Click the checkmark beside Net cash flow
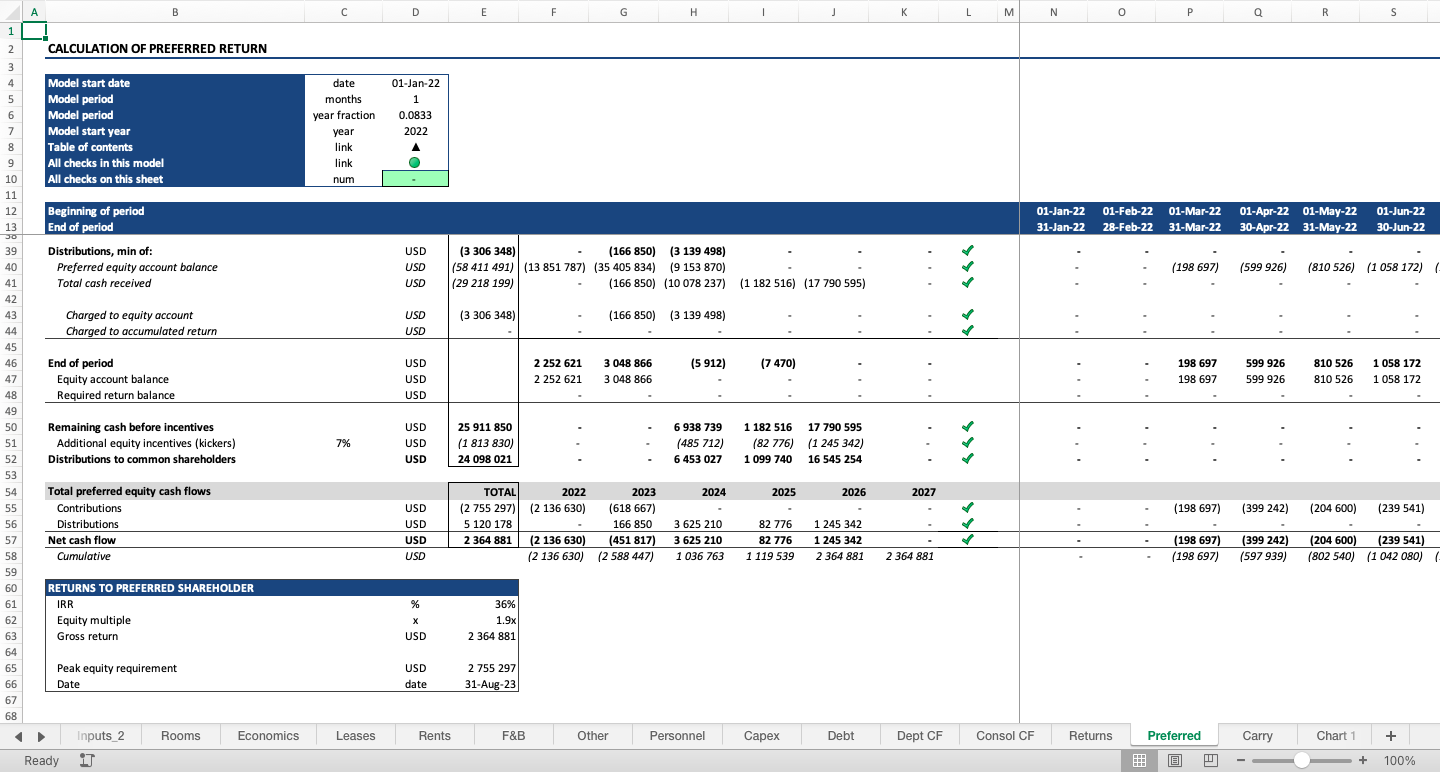This screenshot has height=772, width=1440. [967, 539]
